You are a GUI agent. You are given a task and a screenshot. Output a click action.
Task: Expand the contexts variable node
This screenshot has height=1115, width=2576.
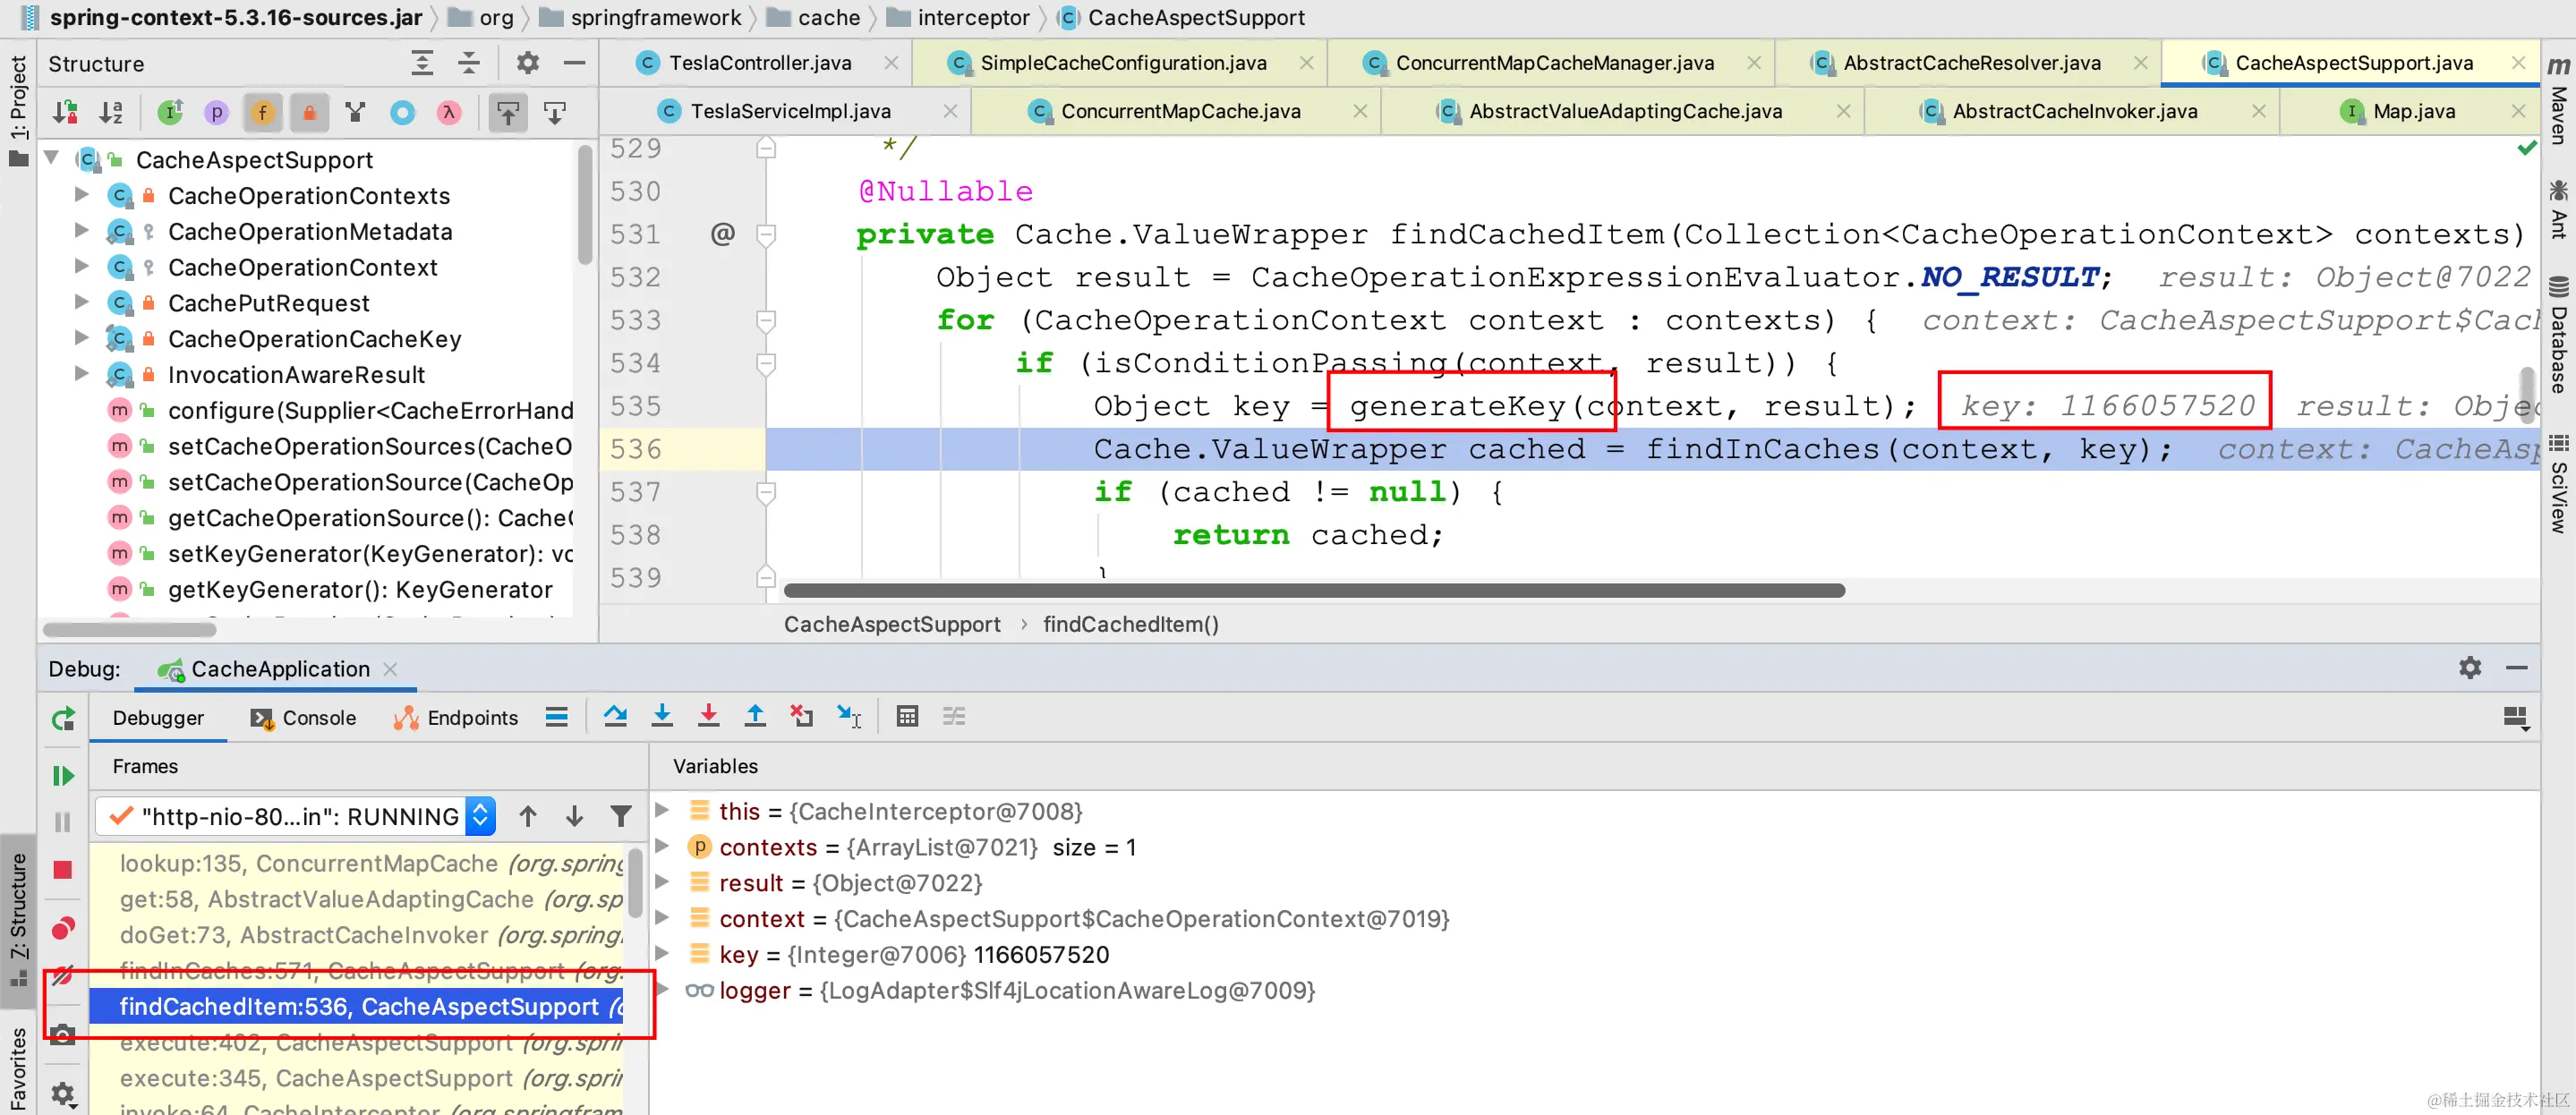coord(662,847)
